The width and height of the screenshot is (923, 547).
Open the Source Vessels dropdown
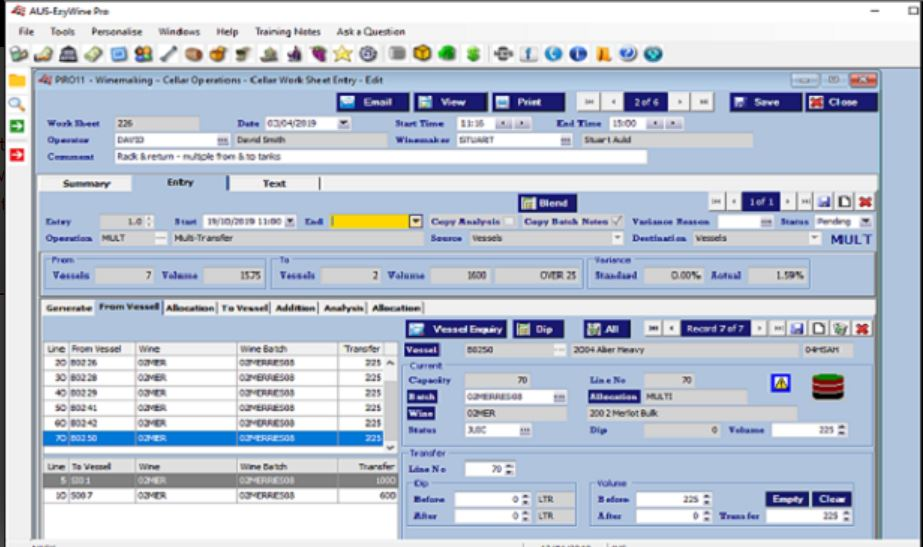click(x=617, y=238)
